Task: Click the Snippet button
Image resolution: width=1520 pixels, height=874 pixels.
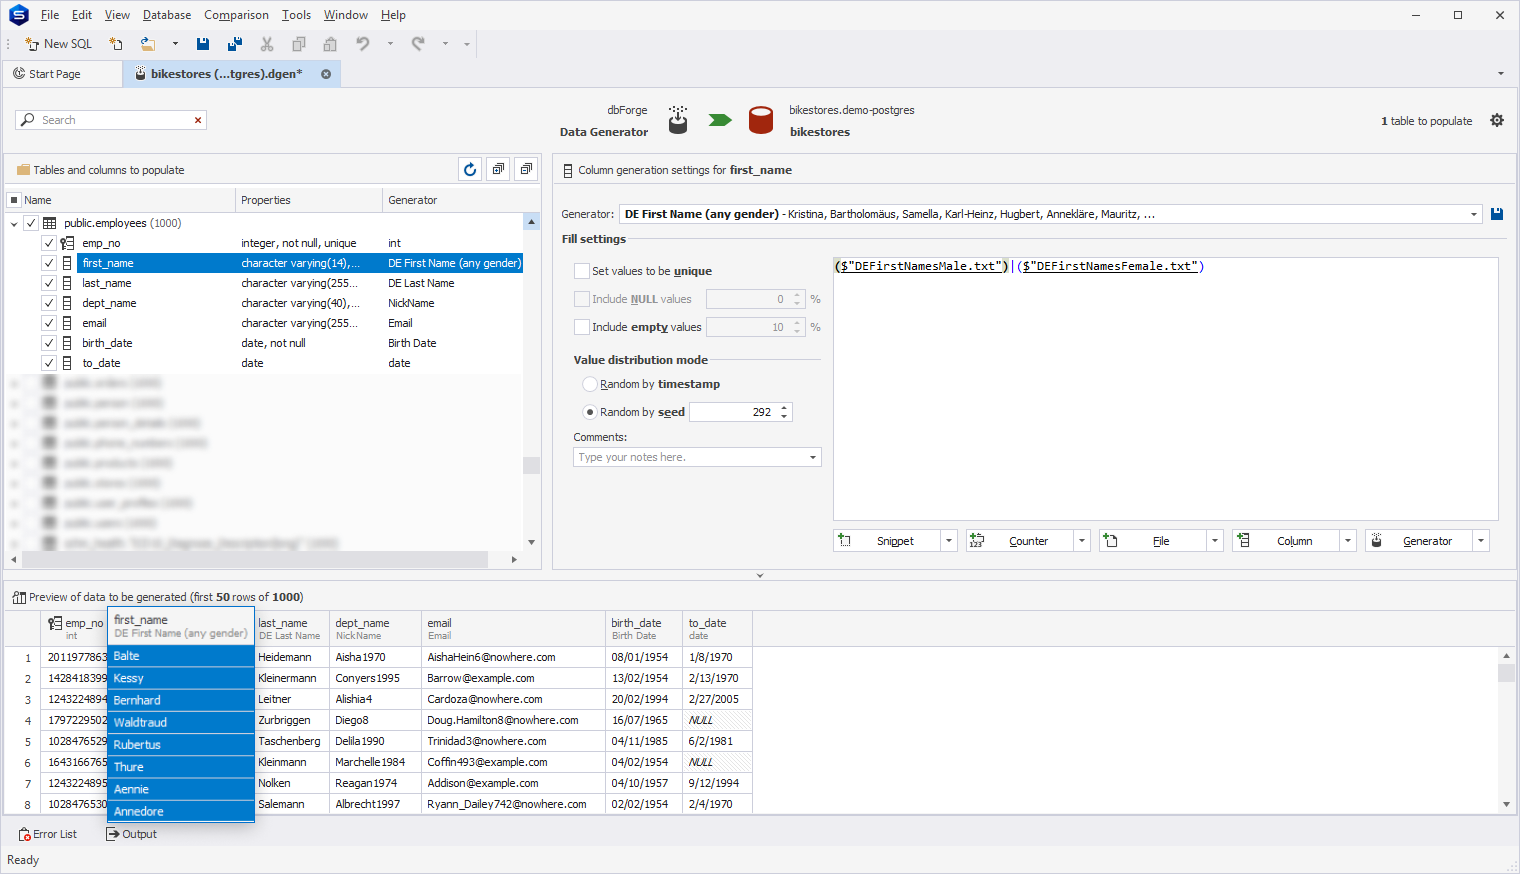Action: pyautogui.click(x=886, y=541)
